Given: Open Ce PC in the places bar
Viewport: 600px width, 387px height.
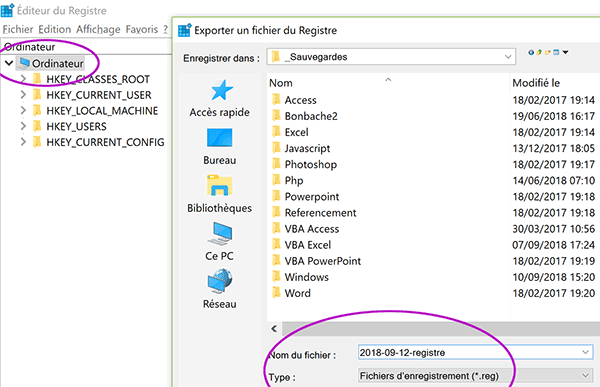Looking at the screenshot, I should [220, 242].
